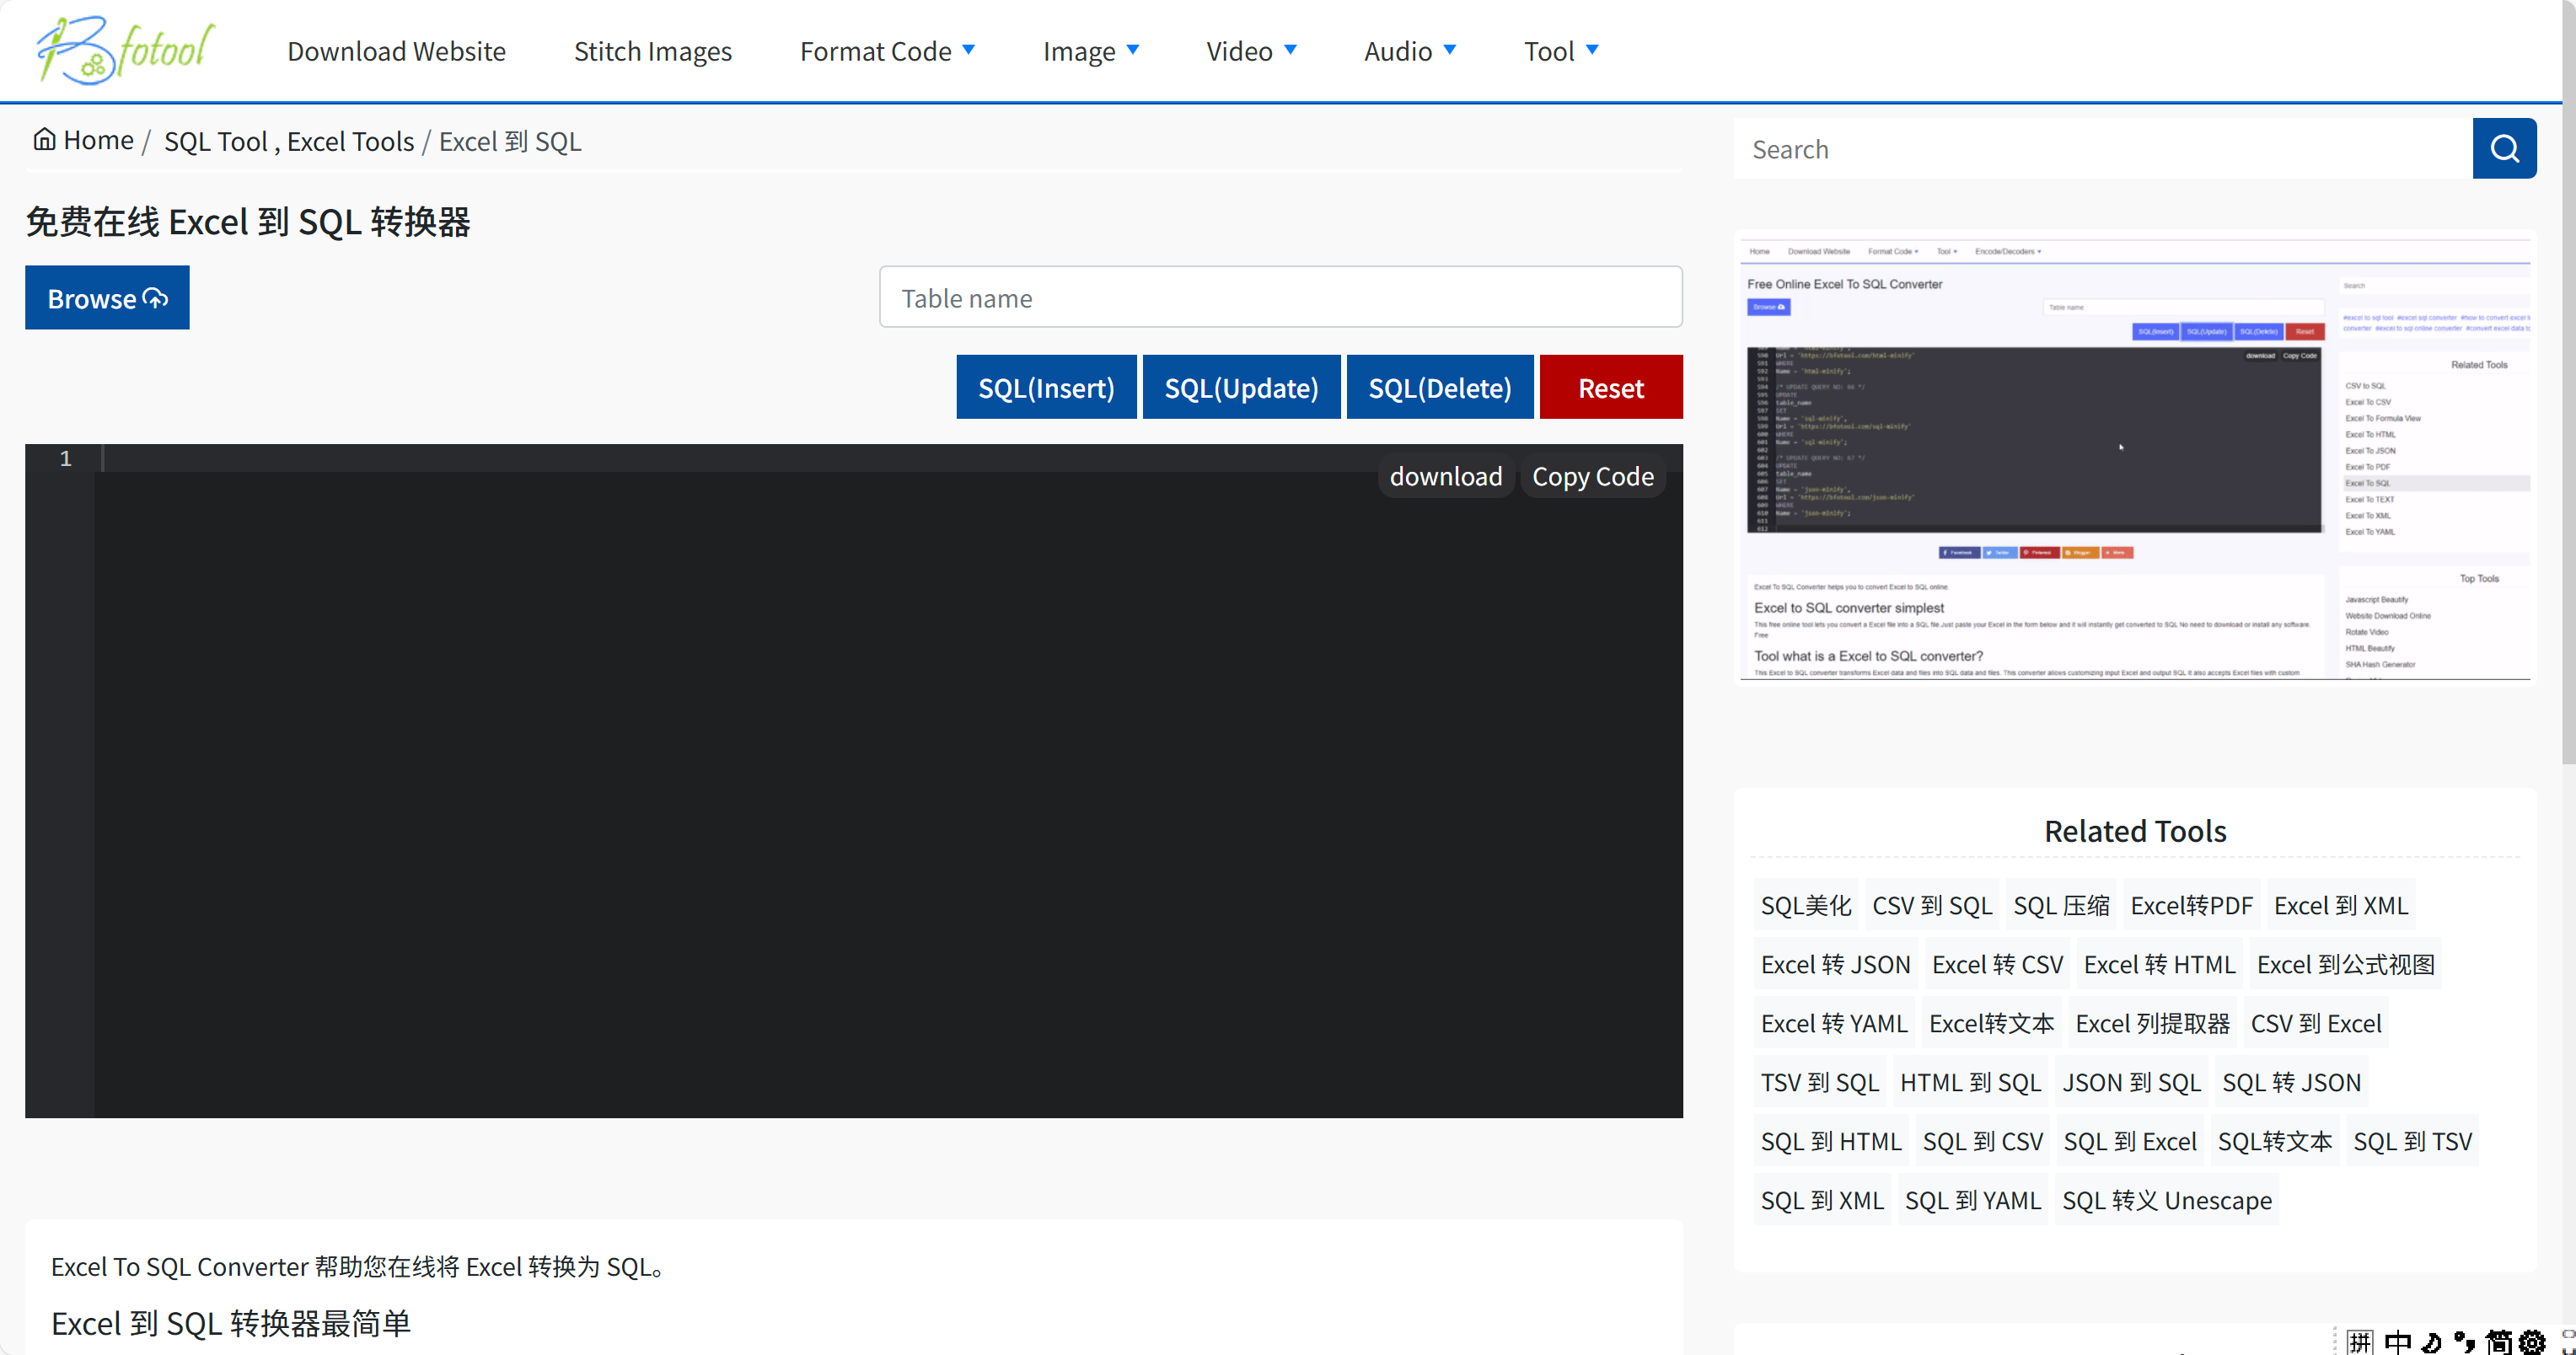Open the Download Website menu item
The height and width of the screenshot is (1355, 2576).
click(x=396, y=51)
